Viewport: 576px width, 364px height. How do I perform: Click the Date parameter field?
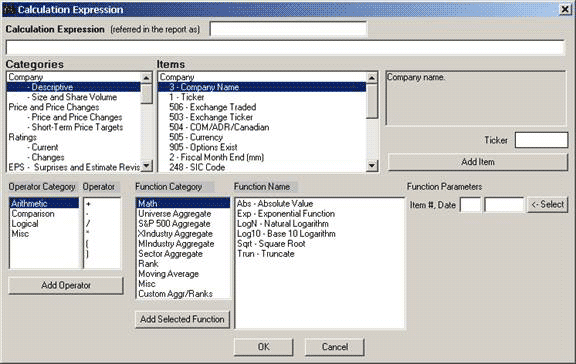click(504, 205)
